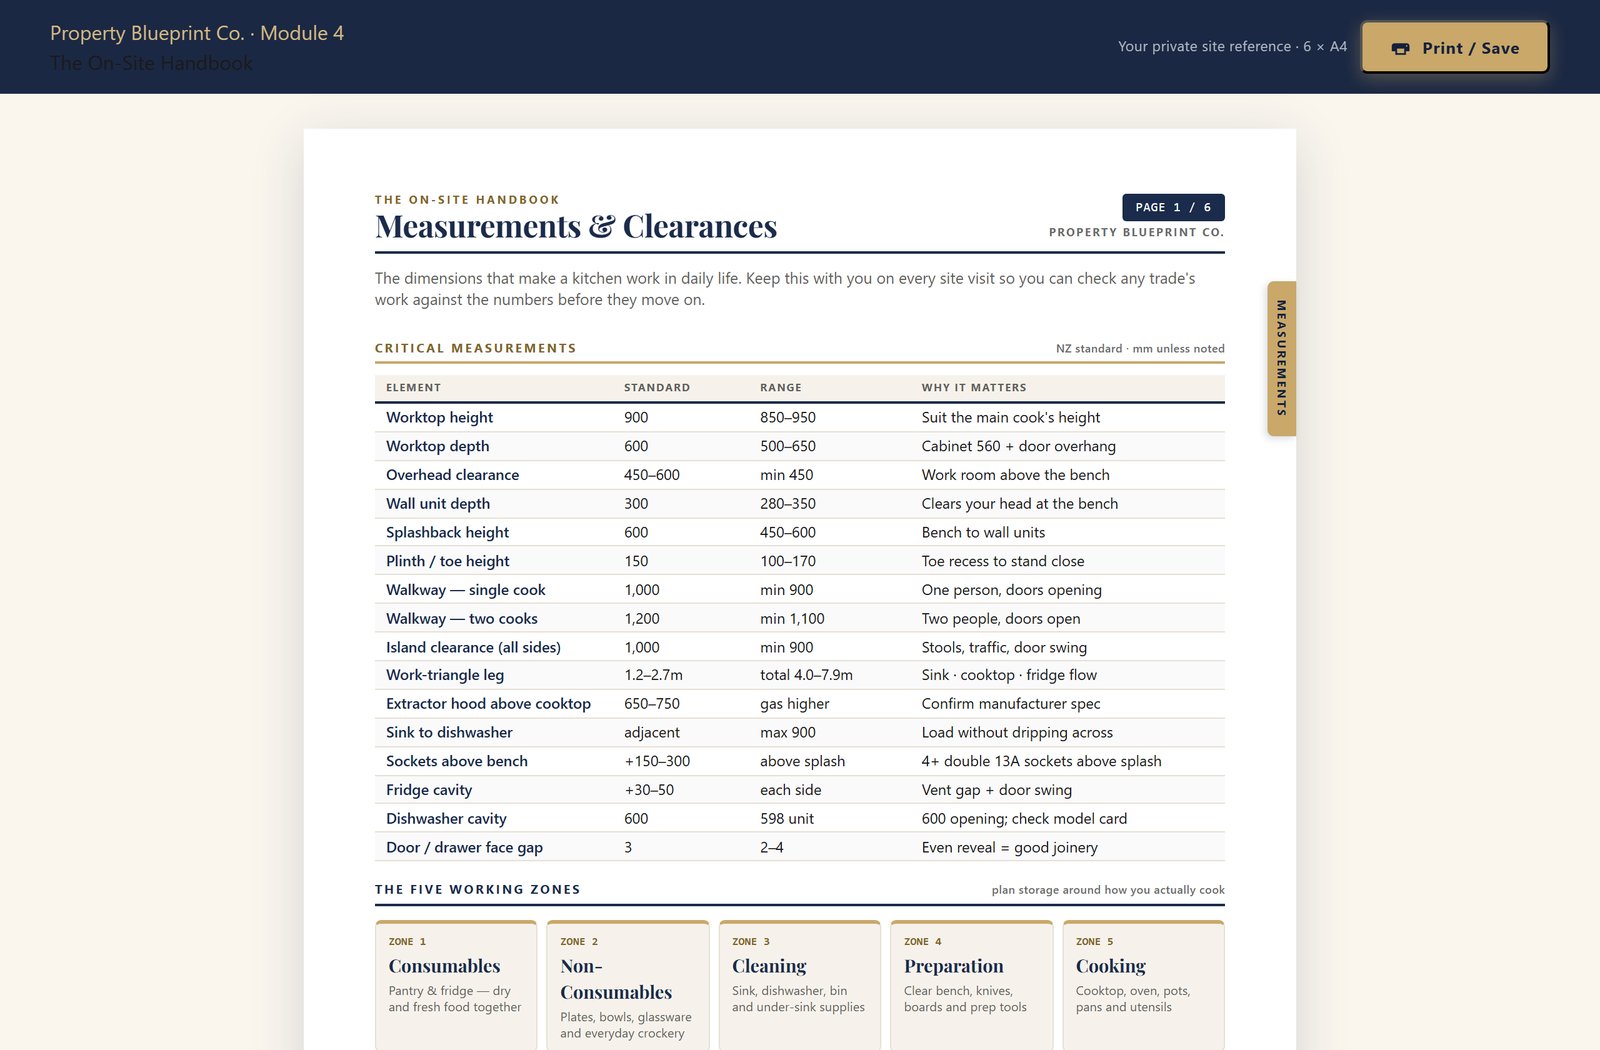Click 'plan storage around how you actually cook' note
1600x1050 pixels.
[1108, 890]
